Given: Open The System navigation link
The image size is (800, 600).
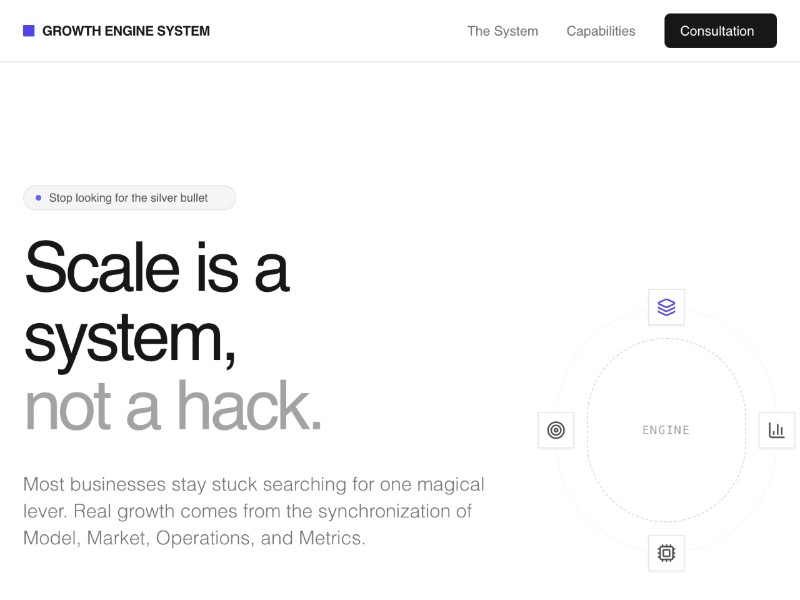Looking at the screenshot, I should 502,31.
